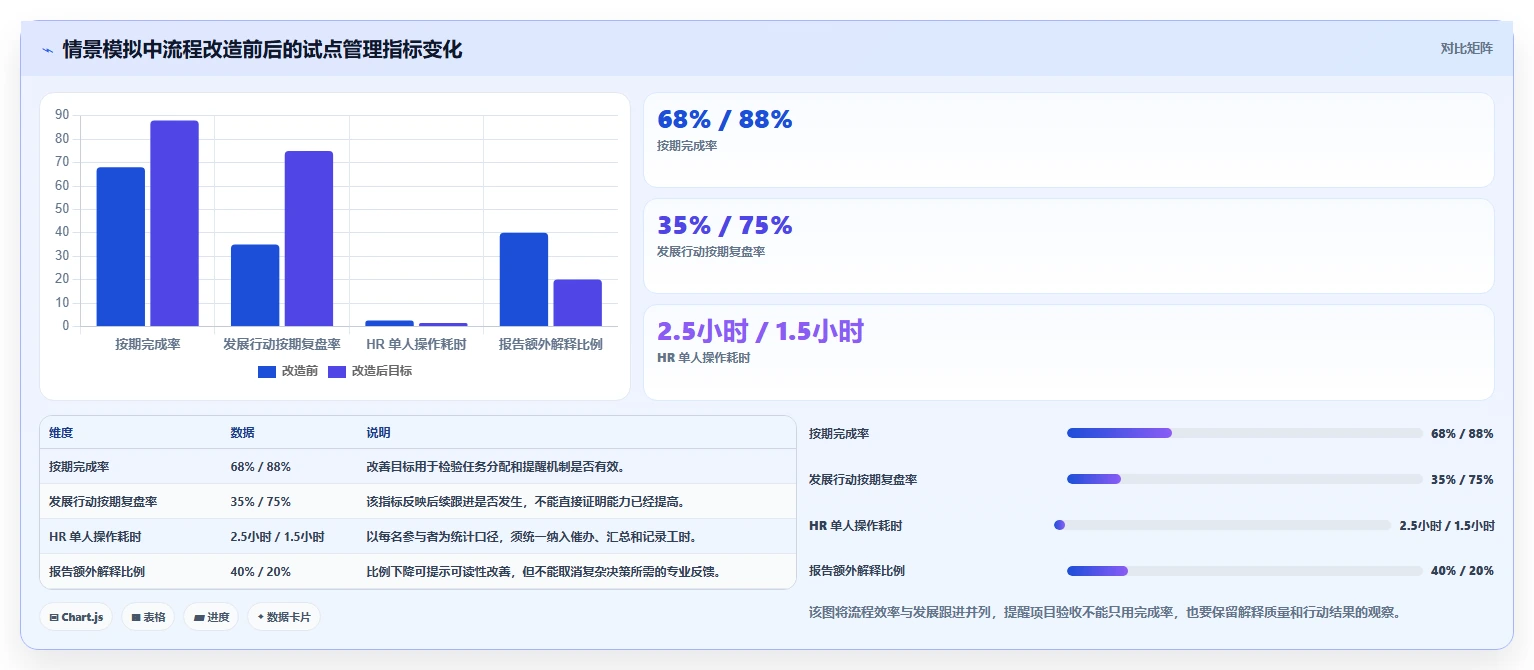This screenshot has width=1534, height=670.
Task: Click the HR 单人操作耗时 progress bar
Action: click(x=1223, y=525)
